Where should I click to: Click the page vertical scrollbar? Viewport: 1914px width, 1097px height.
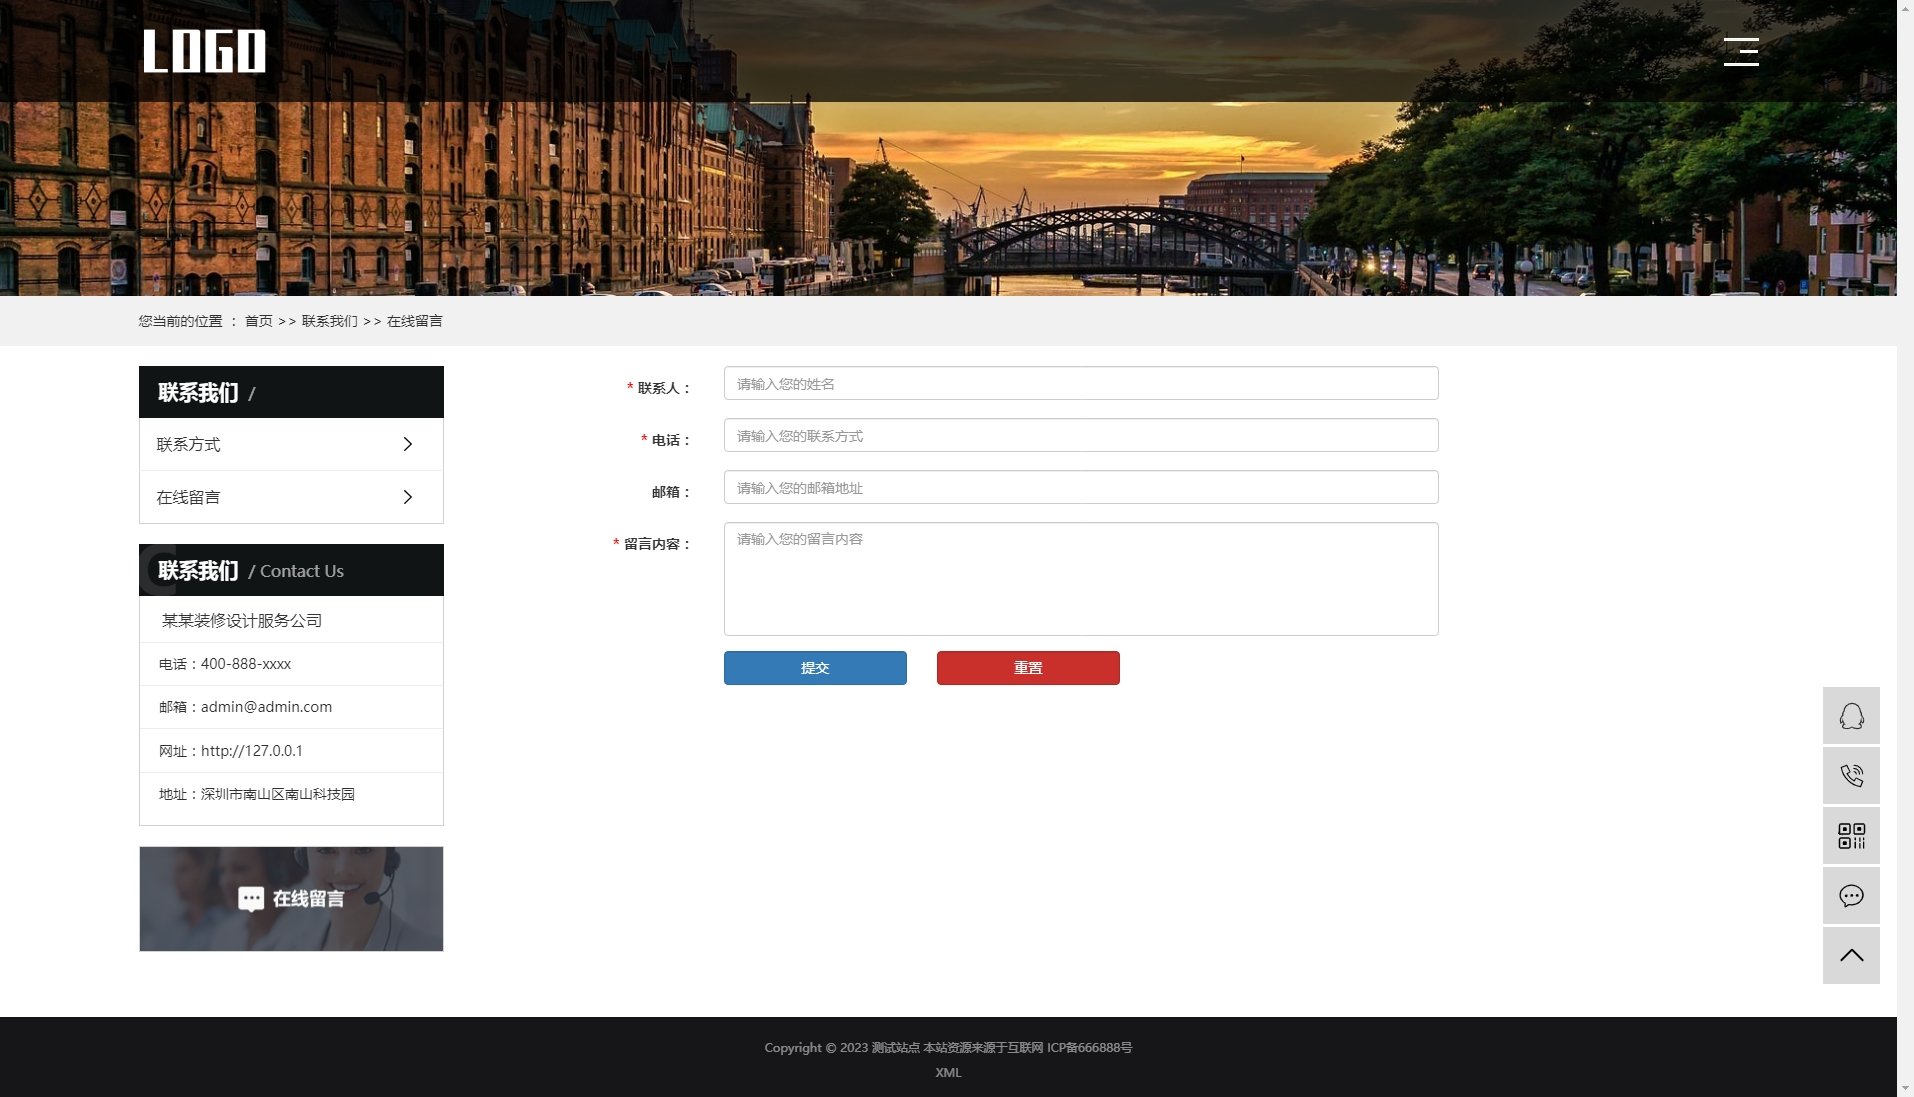[x=1905, y=548]
